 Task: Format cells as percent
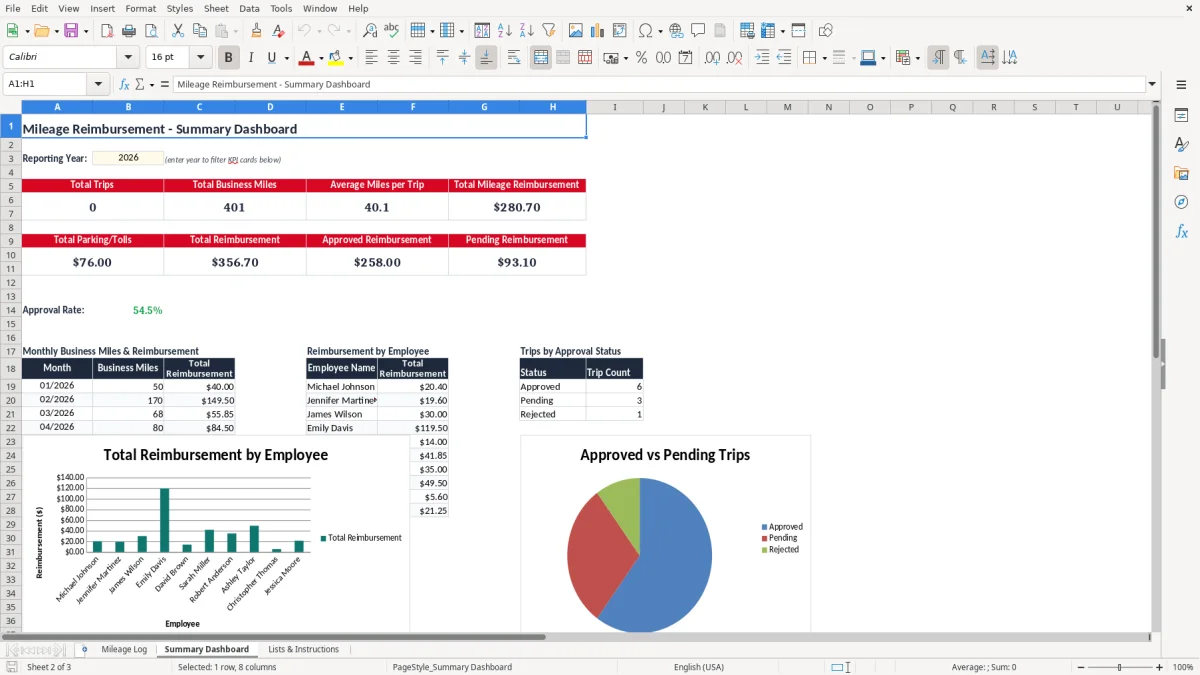[x=641, y=58]
